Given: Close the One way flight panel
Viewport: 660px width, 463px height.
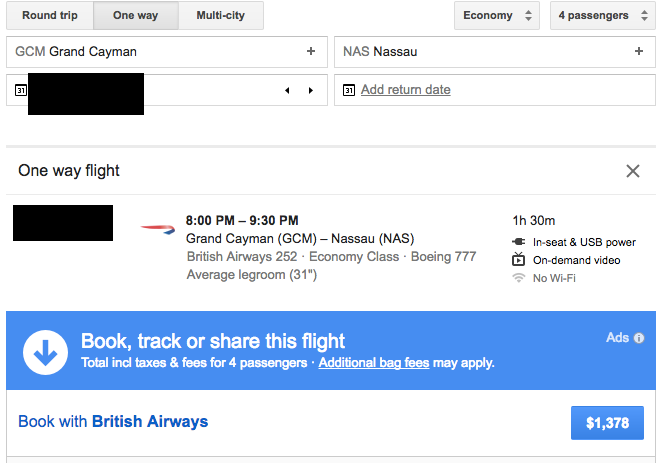Looking at the screenshot, I should point(632,171).
